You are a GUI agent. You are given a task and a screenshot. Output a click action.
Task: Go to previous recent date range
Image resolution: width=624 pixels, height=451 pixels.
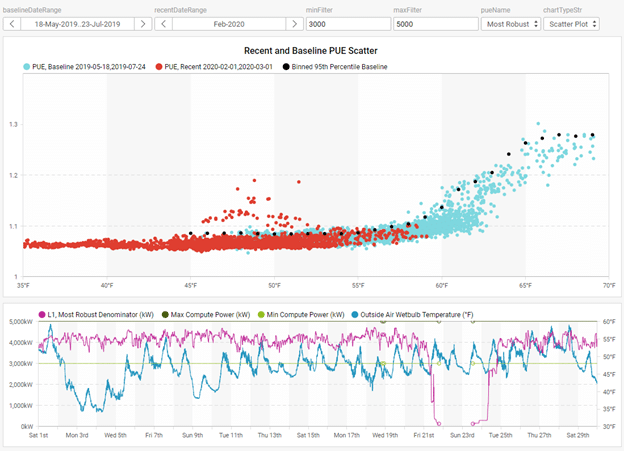[x=163, y=24]
